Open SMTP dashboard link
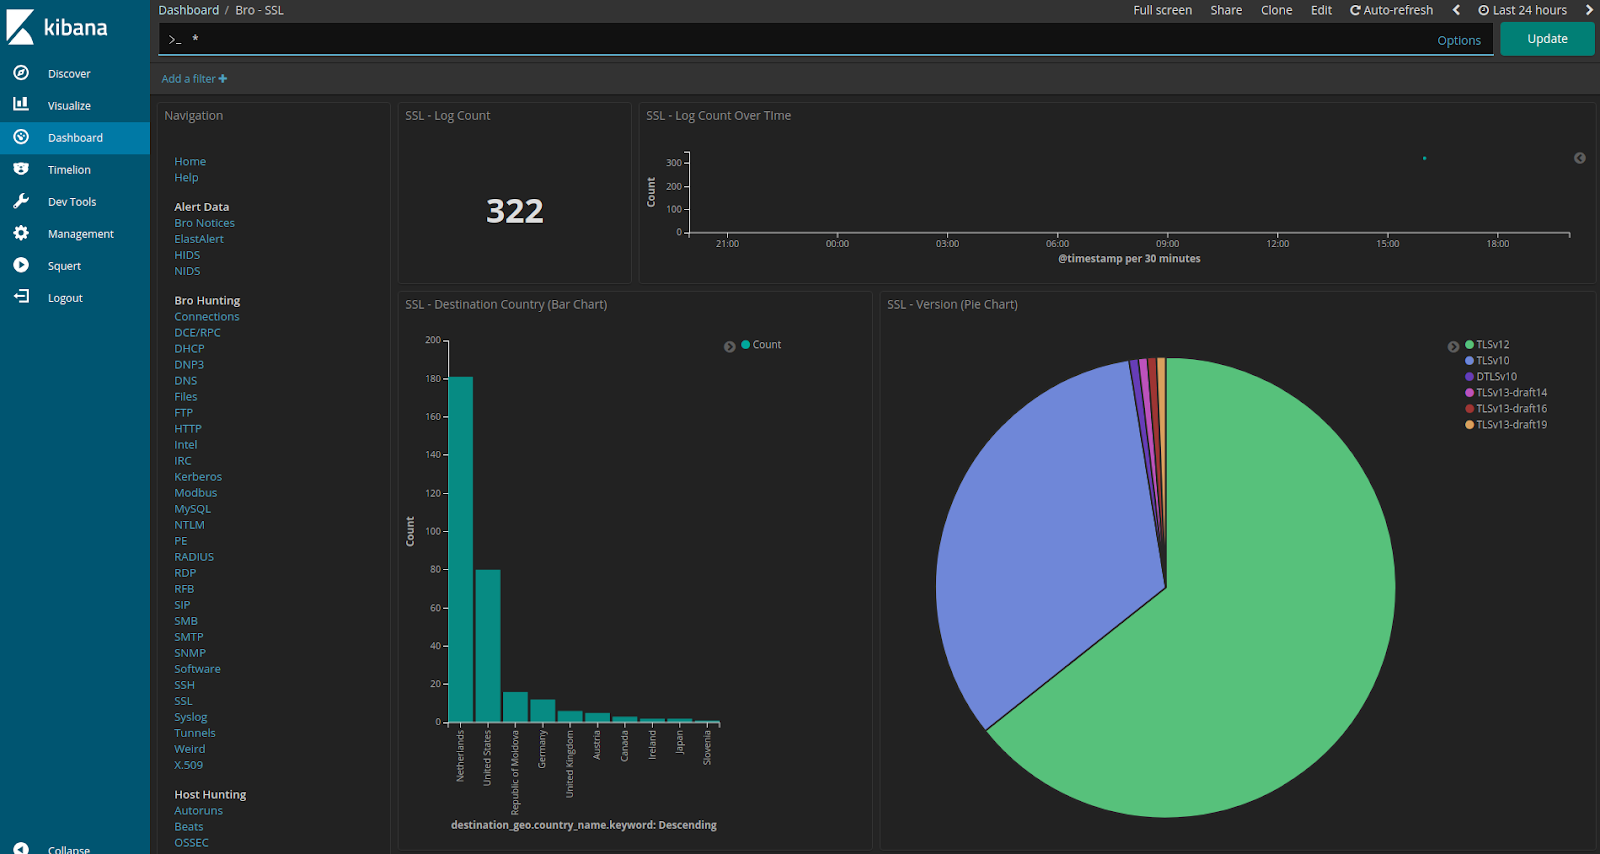 click(189, 637)
